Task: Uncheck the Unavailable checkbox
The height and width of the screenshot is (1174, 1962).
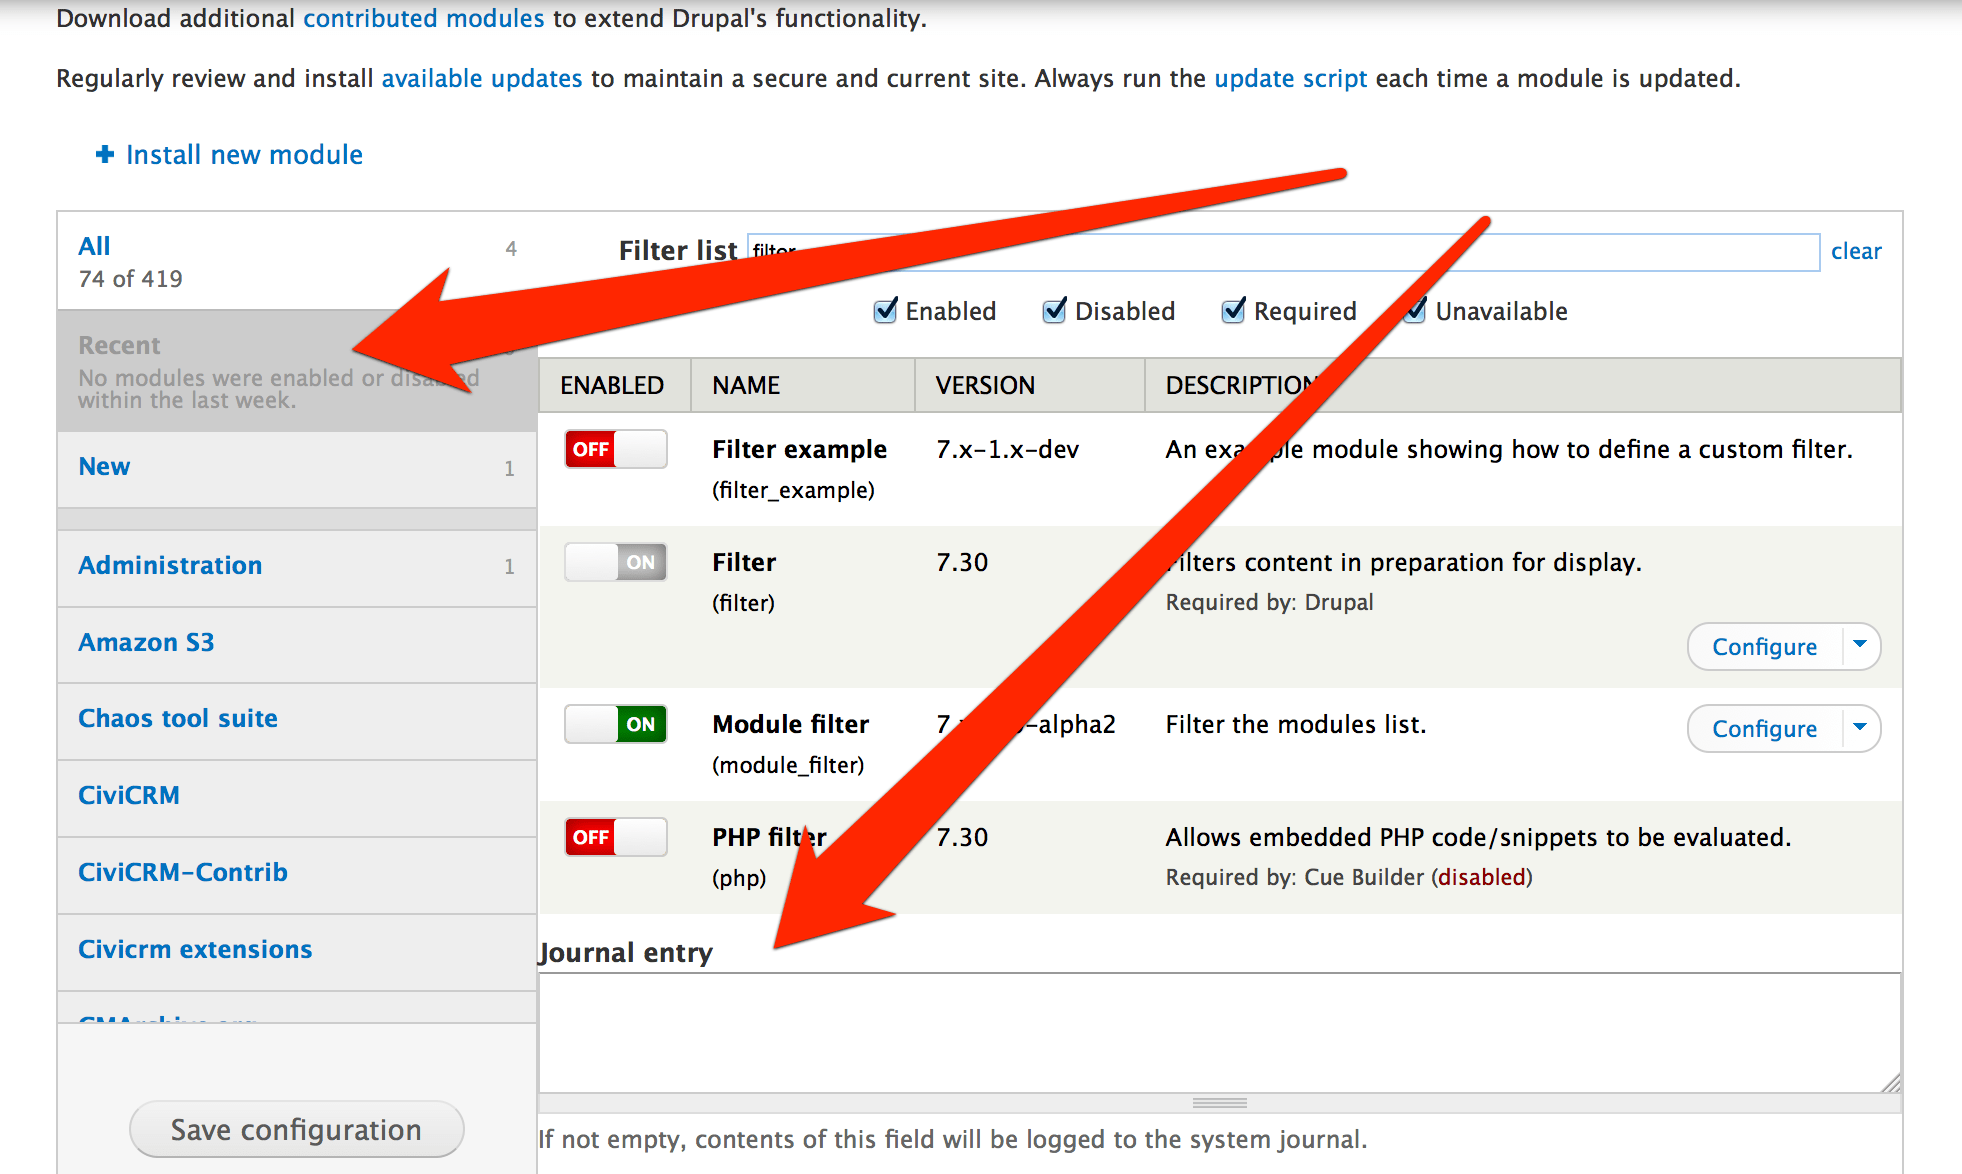Action: click(x=1414, y=311)
